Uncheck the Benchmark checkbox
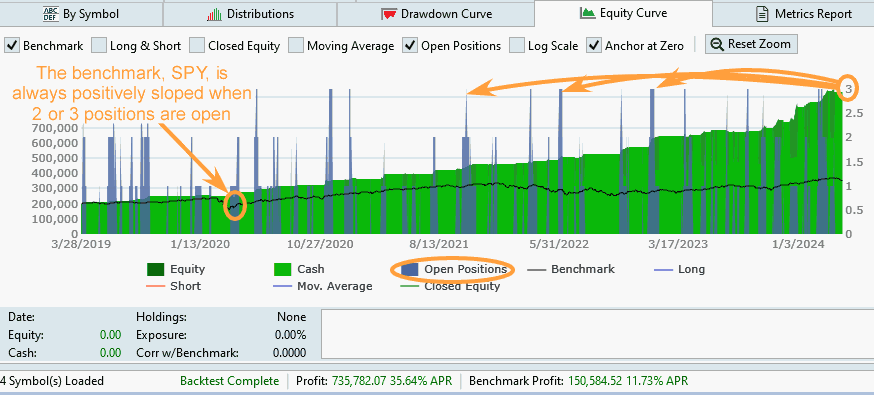The height and width of the screenshot is (395, 874). (12, 45)
